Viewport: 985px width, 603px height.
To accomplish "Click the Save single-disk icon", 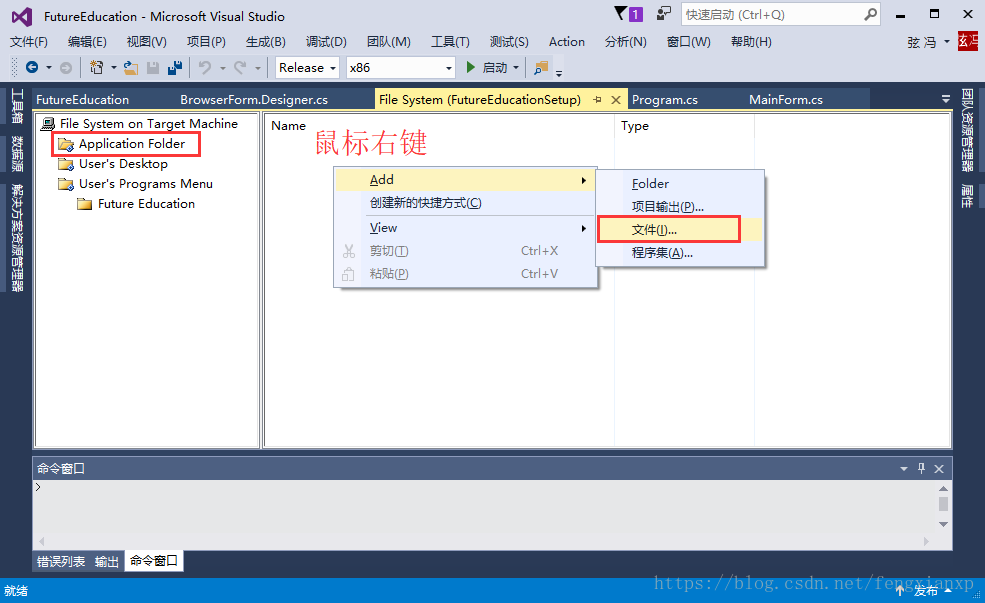I will pyautogui.click(x=153, y=67).
